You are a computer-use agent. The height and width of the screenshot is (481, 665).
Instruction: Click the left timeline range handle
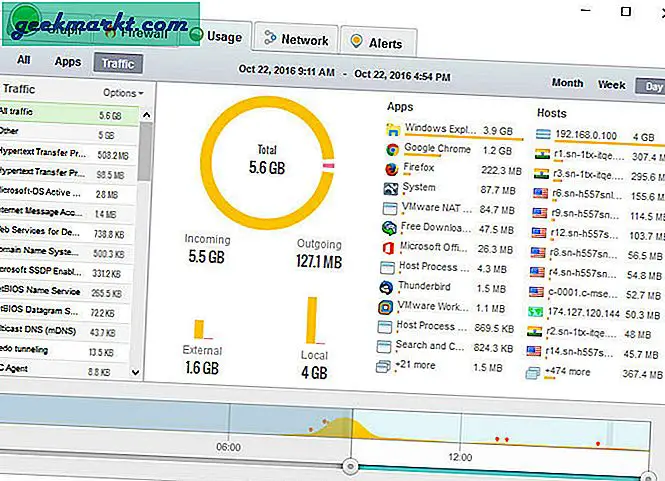click(350, 466)
